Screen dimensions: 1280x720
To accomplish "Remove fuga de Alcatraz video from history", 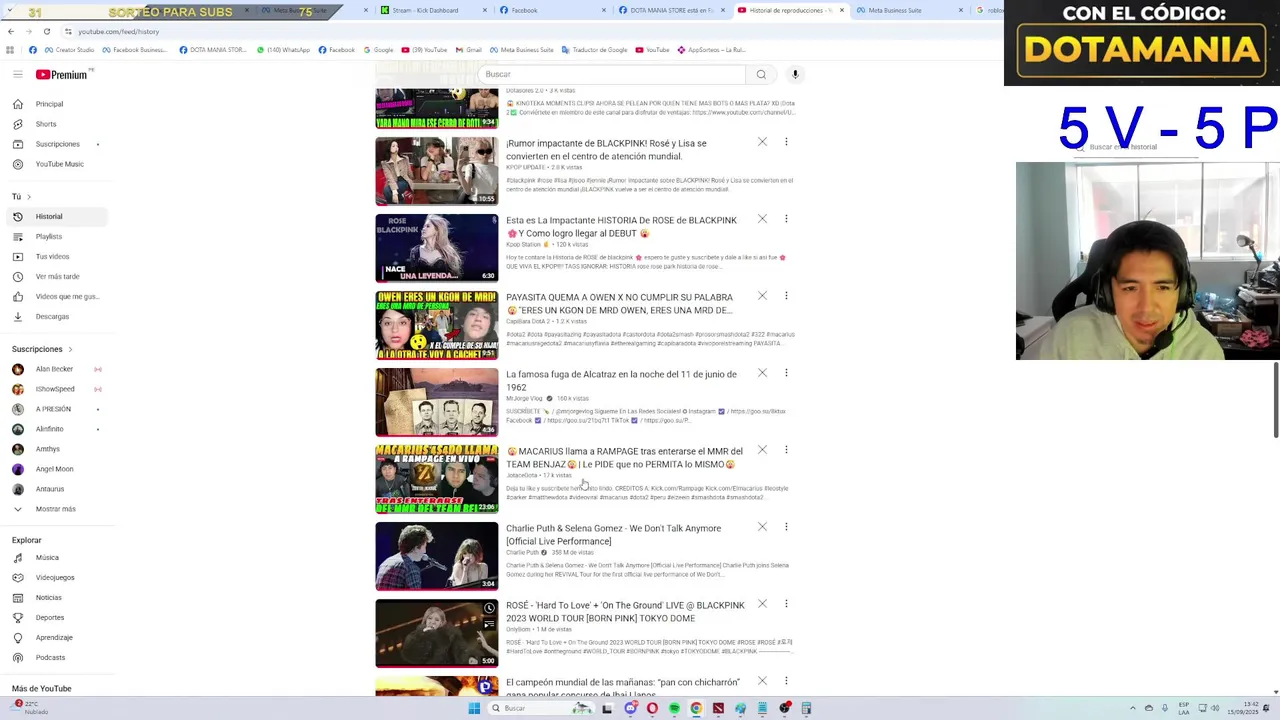I will pyautogui.click(x=762, y=373).
